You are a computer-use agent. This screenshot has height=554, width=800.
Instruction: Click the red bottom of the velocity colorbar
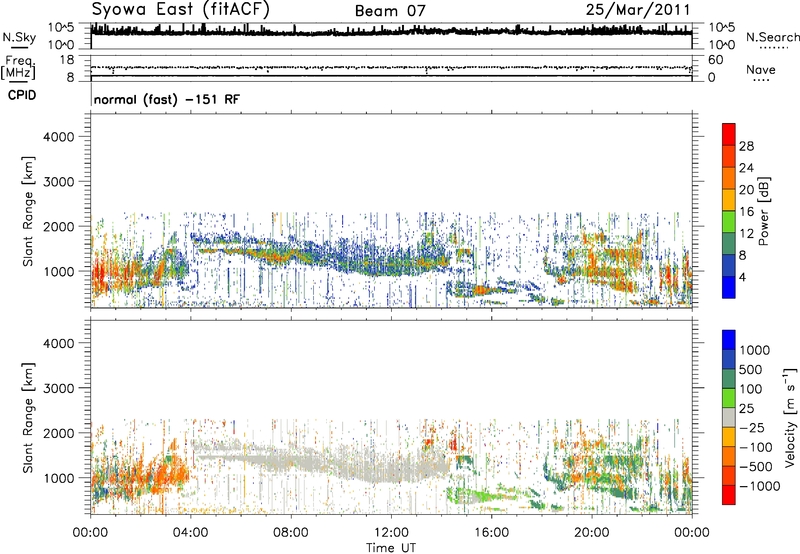(x=729, y=495)
